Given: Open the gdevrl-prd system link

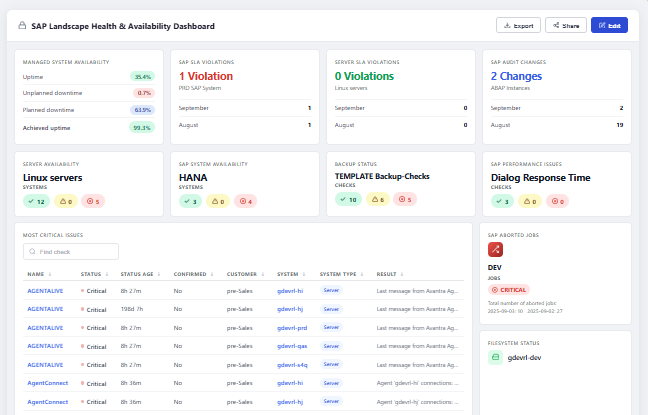Looking at the screenshot, I should [x=292, y=328].
